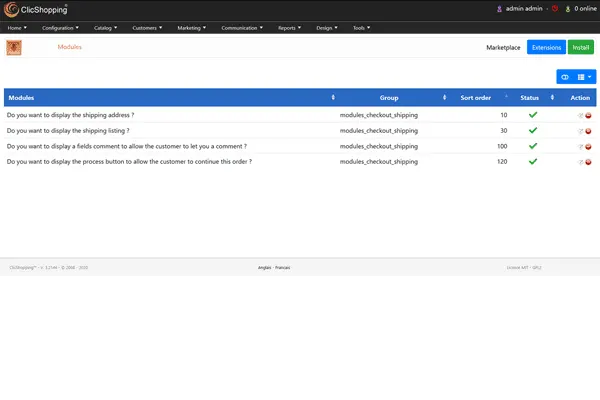Open the table columns dropdown
The width and height of the screenshot is (600, 400).
pos(584,76)
